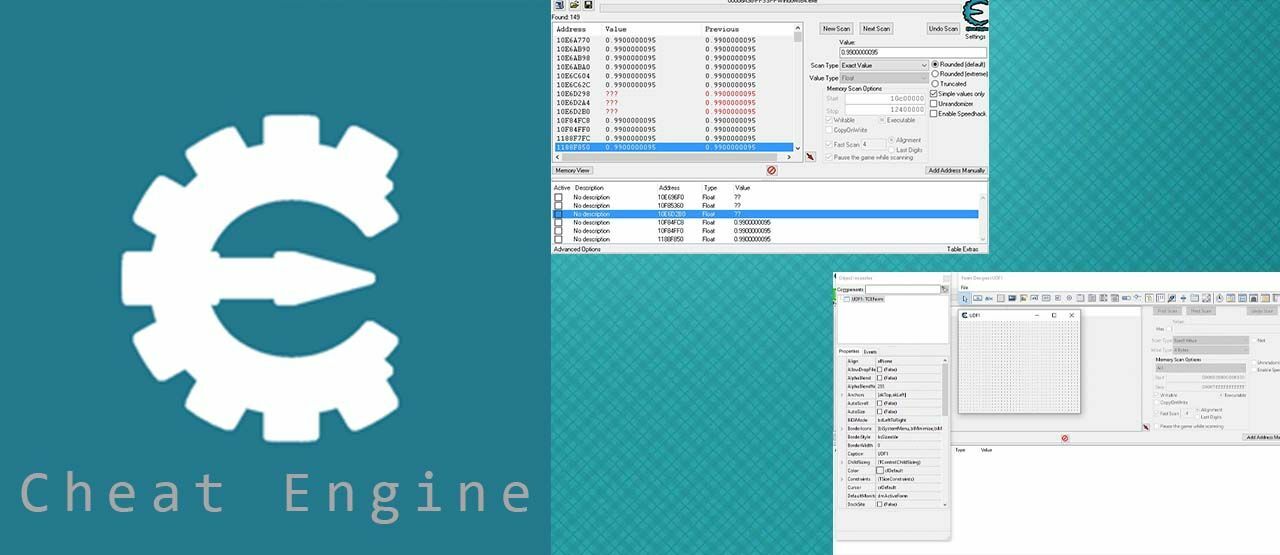The image size is (1280, 555).
Task: Toggle AutoSize property checkbox
Action: (x=879, y=411)
